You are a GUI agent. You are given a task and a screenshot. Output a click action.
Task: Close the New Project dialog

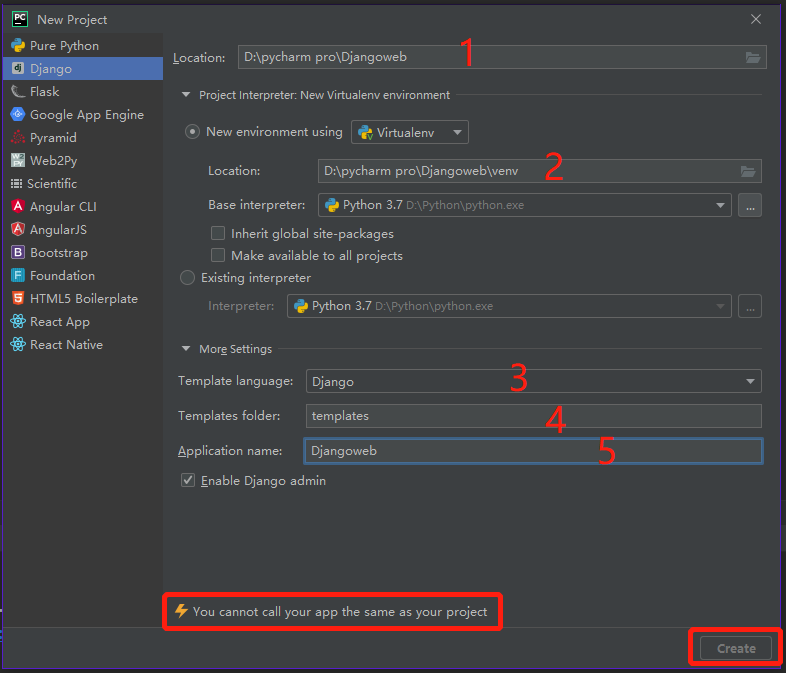point(755,19)
